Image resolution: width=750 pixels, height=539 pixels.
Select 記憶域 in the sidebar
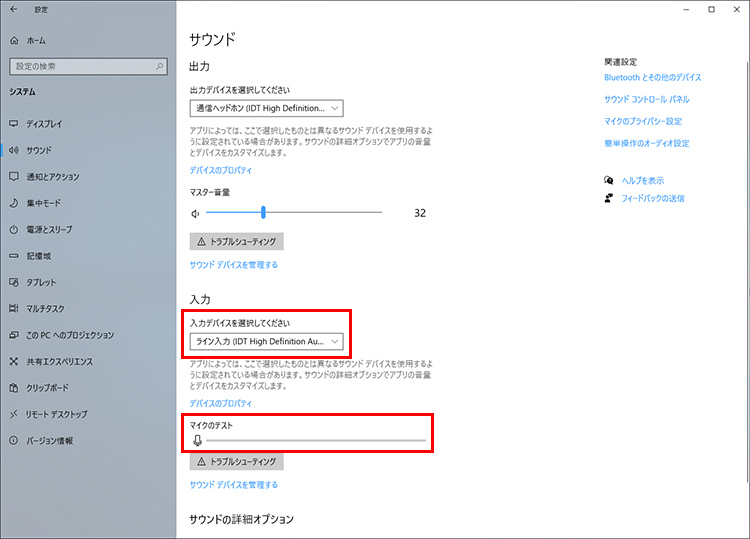(40, 256)
